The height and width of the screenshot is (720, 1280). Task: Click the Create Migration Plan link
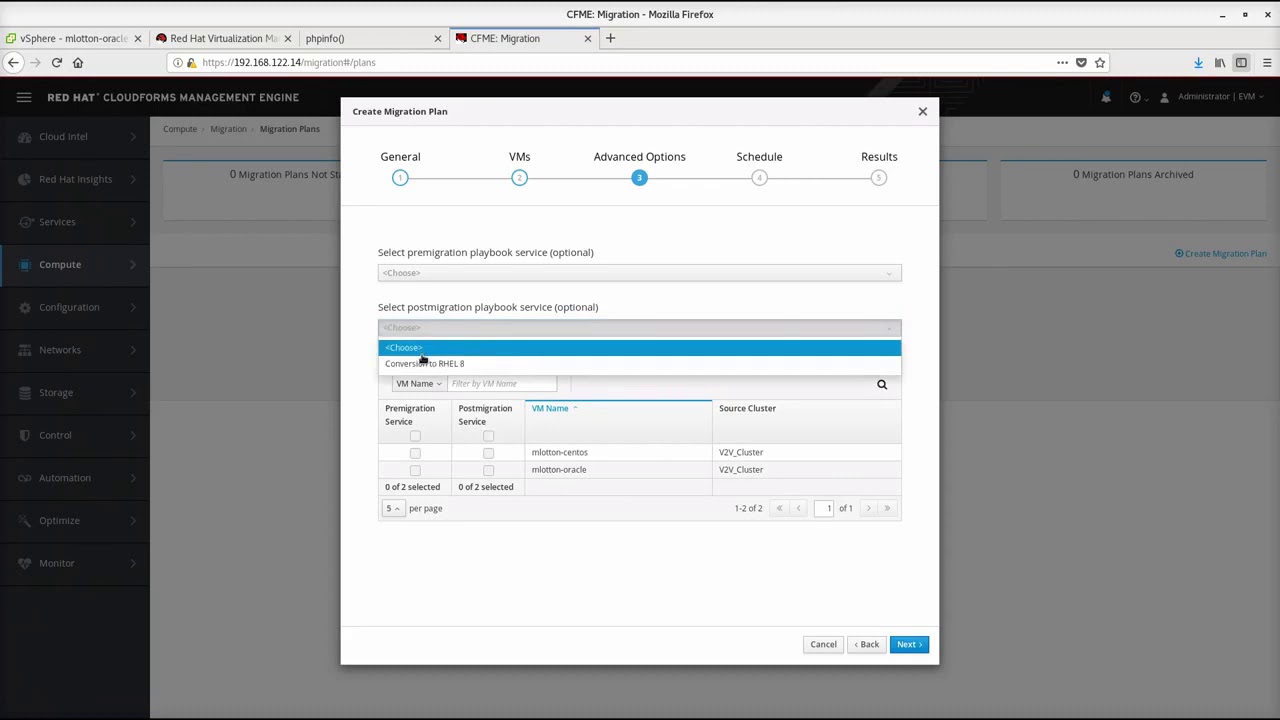tap(1220, 253)
